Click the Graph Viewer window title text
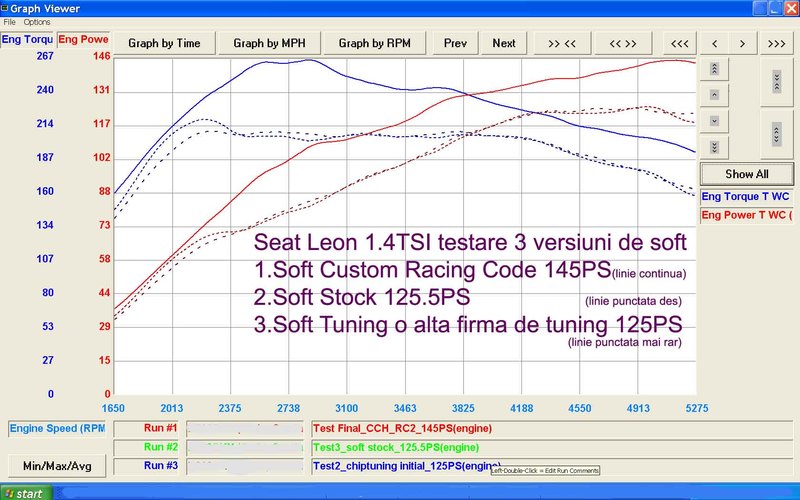Image resolution: width=800 pixels, height=500 pixels. [x=45, y=8]
